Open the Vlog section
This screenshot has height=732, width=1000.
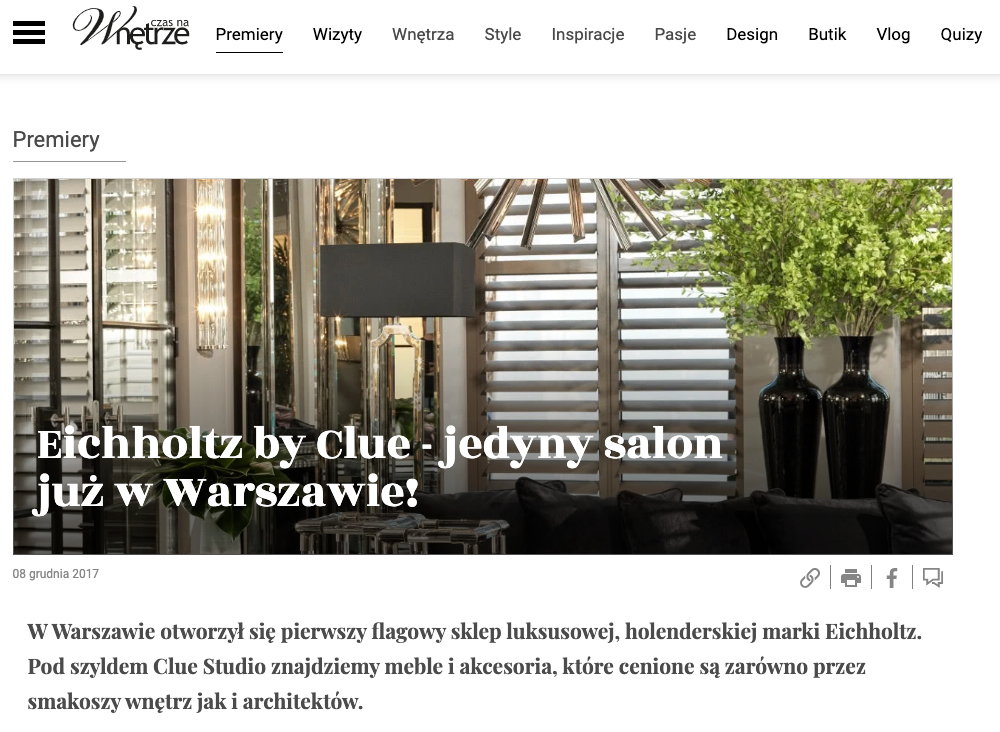point(893,34)
